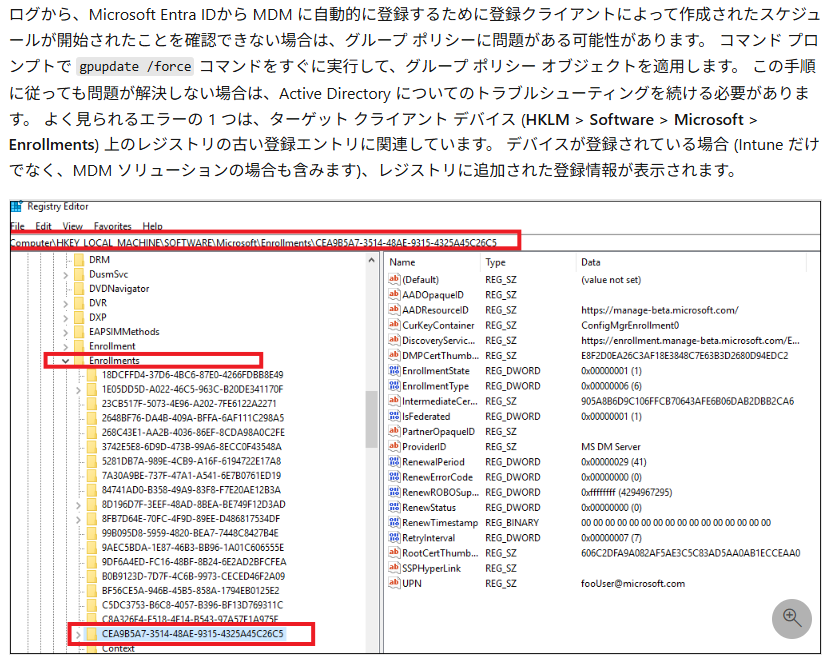Open the Favorites menu in Registry Editor
The image size is (834, 667).
[112, 226]
